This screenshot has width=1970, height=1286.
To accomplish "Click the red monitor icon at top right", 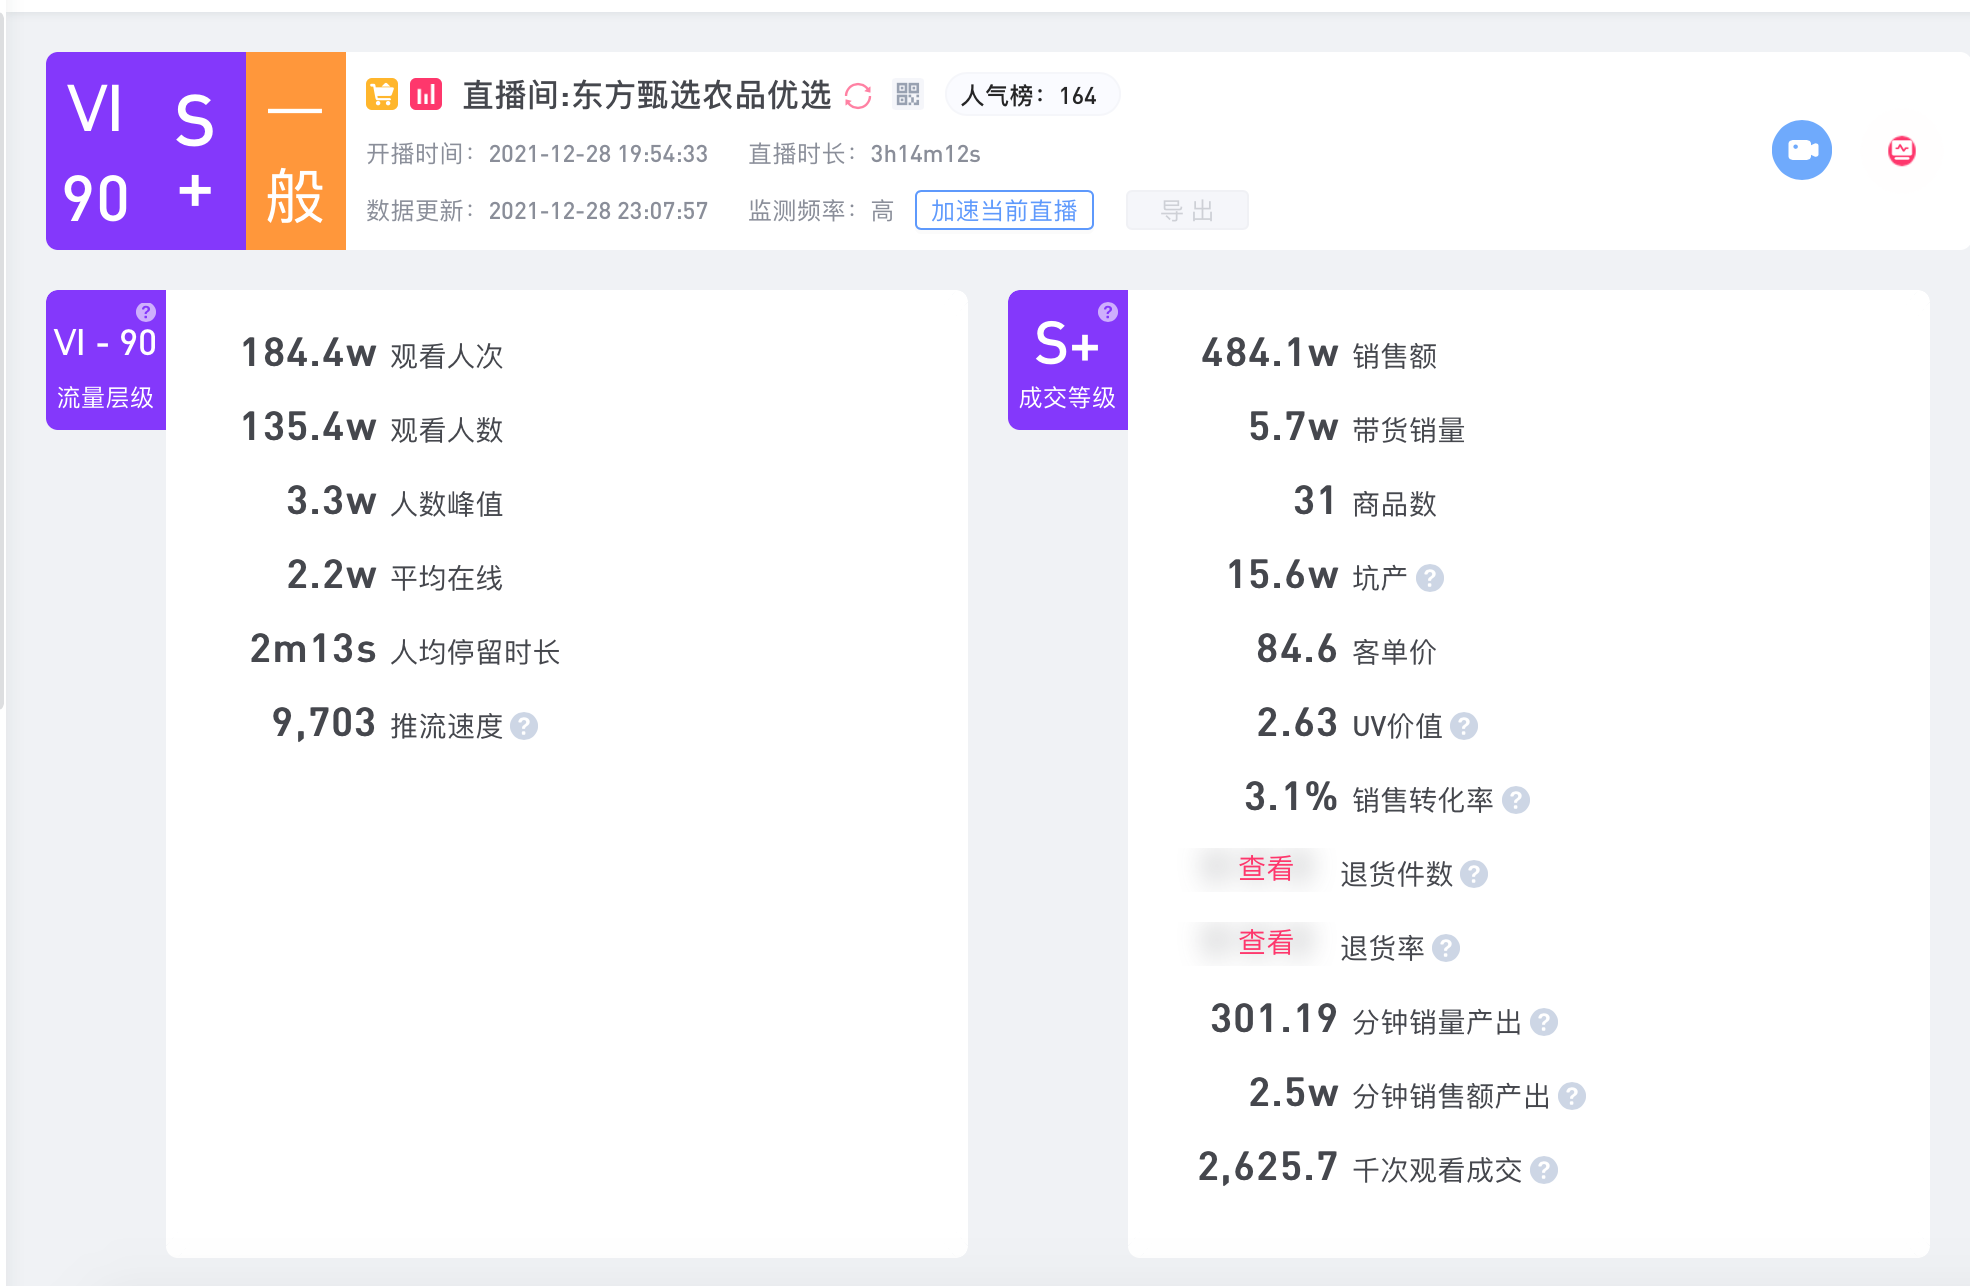I will pyautogui.click(x=1901, y=151).
